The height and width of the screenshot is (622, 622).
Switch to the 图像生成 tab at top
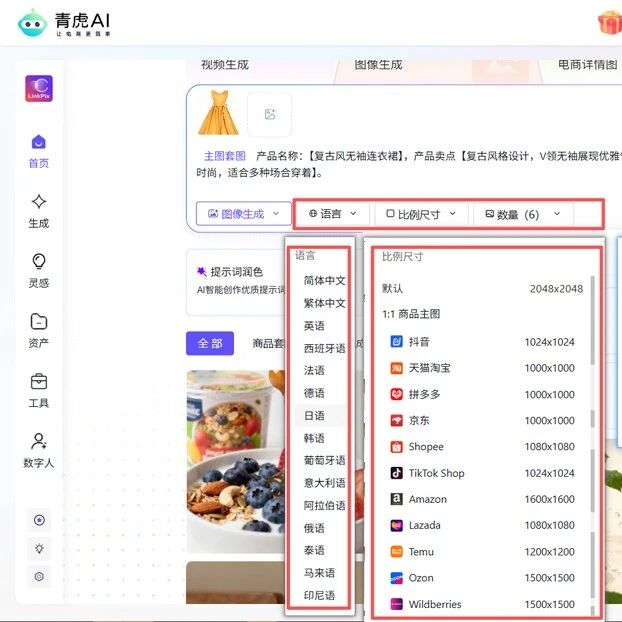point(378,65)
